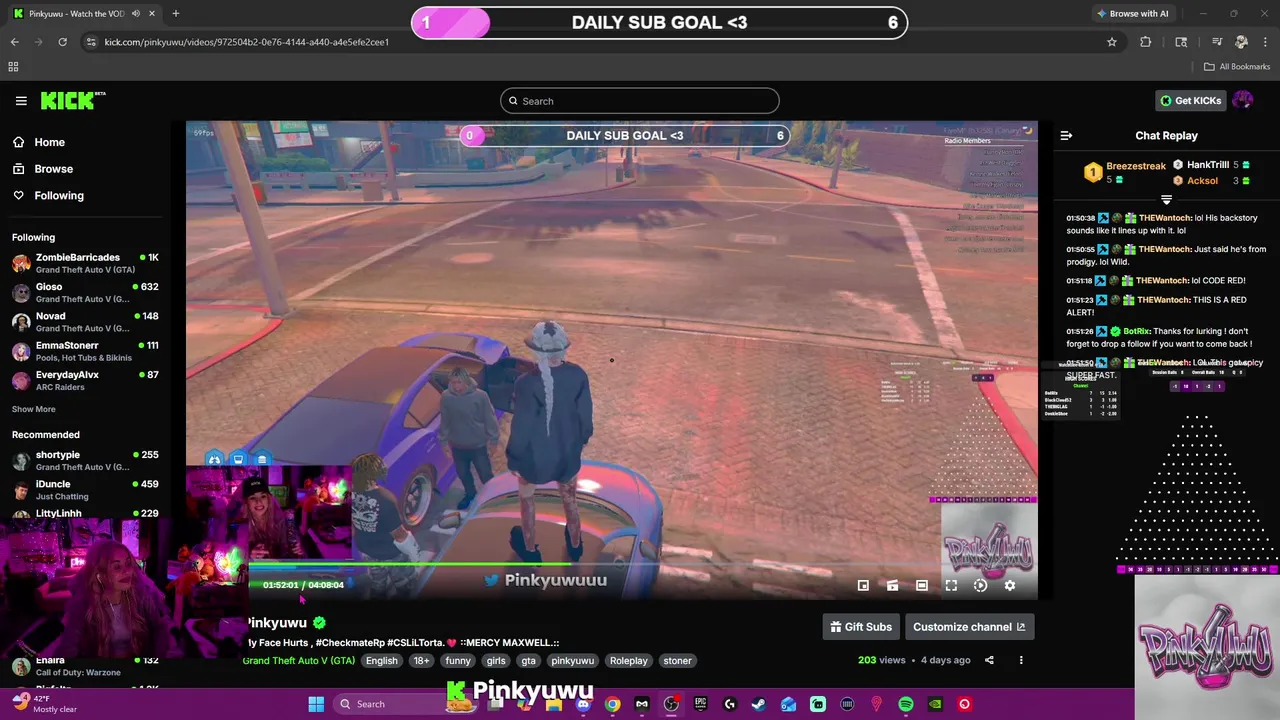Click the stoner tag
The image size is (1280, 720).
(x=677, y=661)
